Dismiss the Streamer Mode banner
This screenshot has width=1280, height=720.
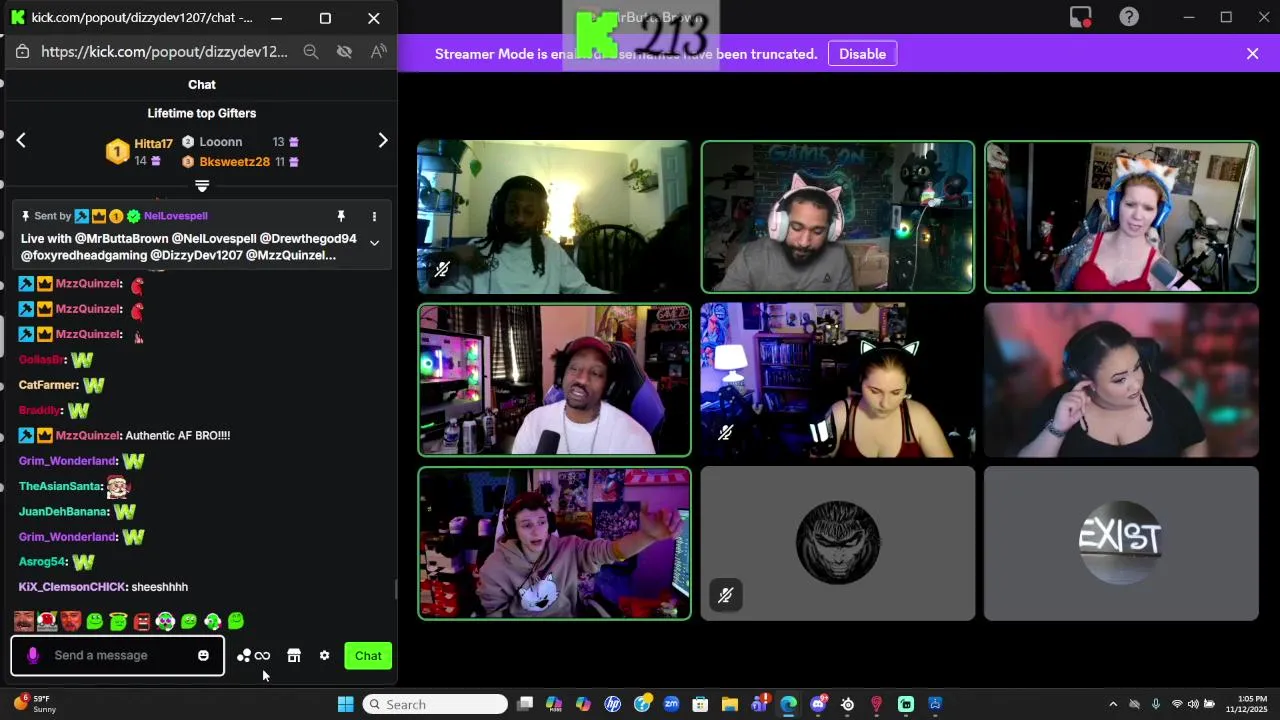tap(1252, 54)
